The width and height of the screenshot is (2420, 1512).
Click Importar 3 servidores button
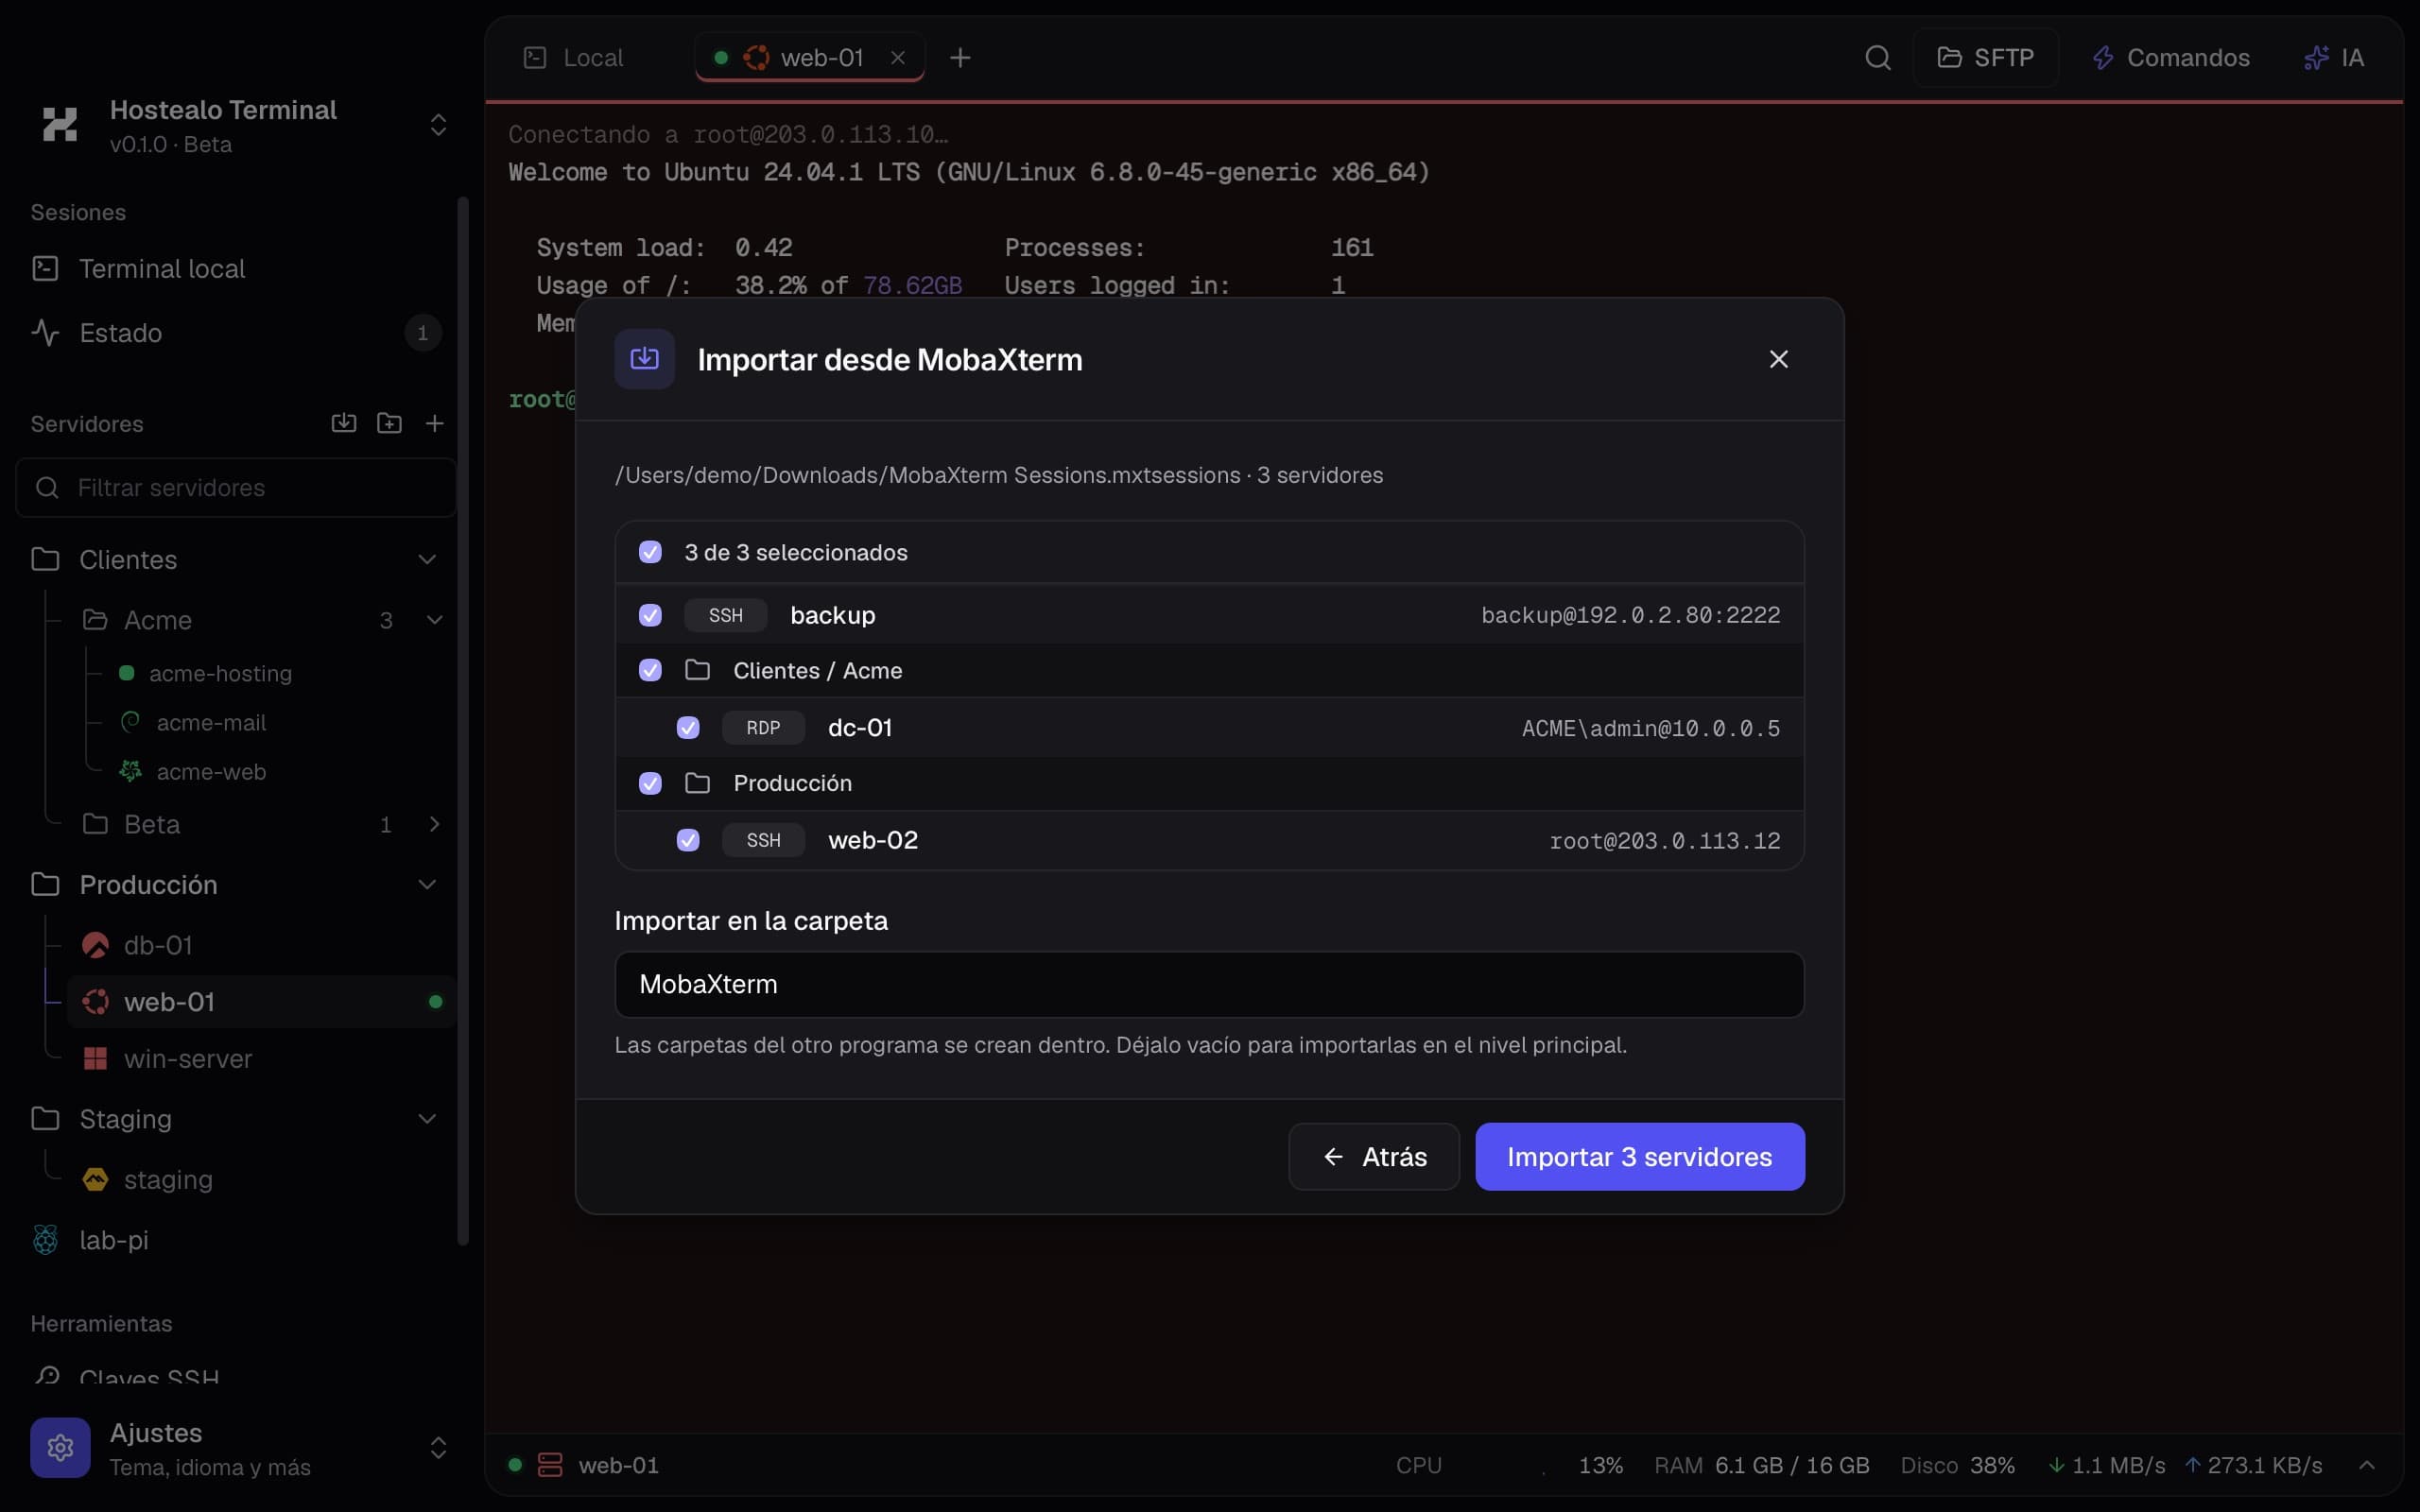tap(1640, 1157)
